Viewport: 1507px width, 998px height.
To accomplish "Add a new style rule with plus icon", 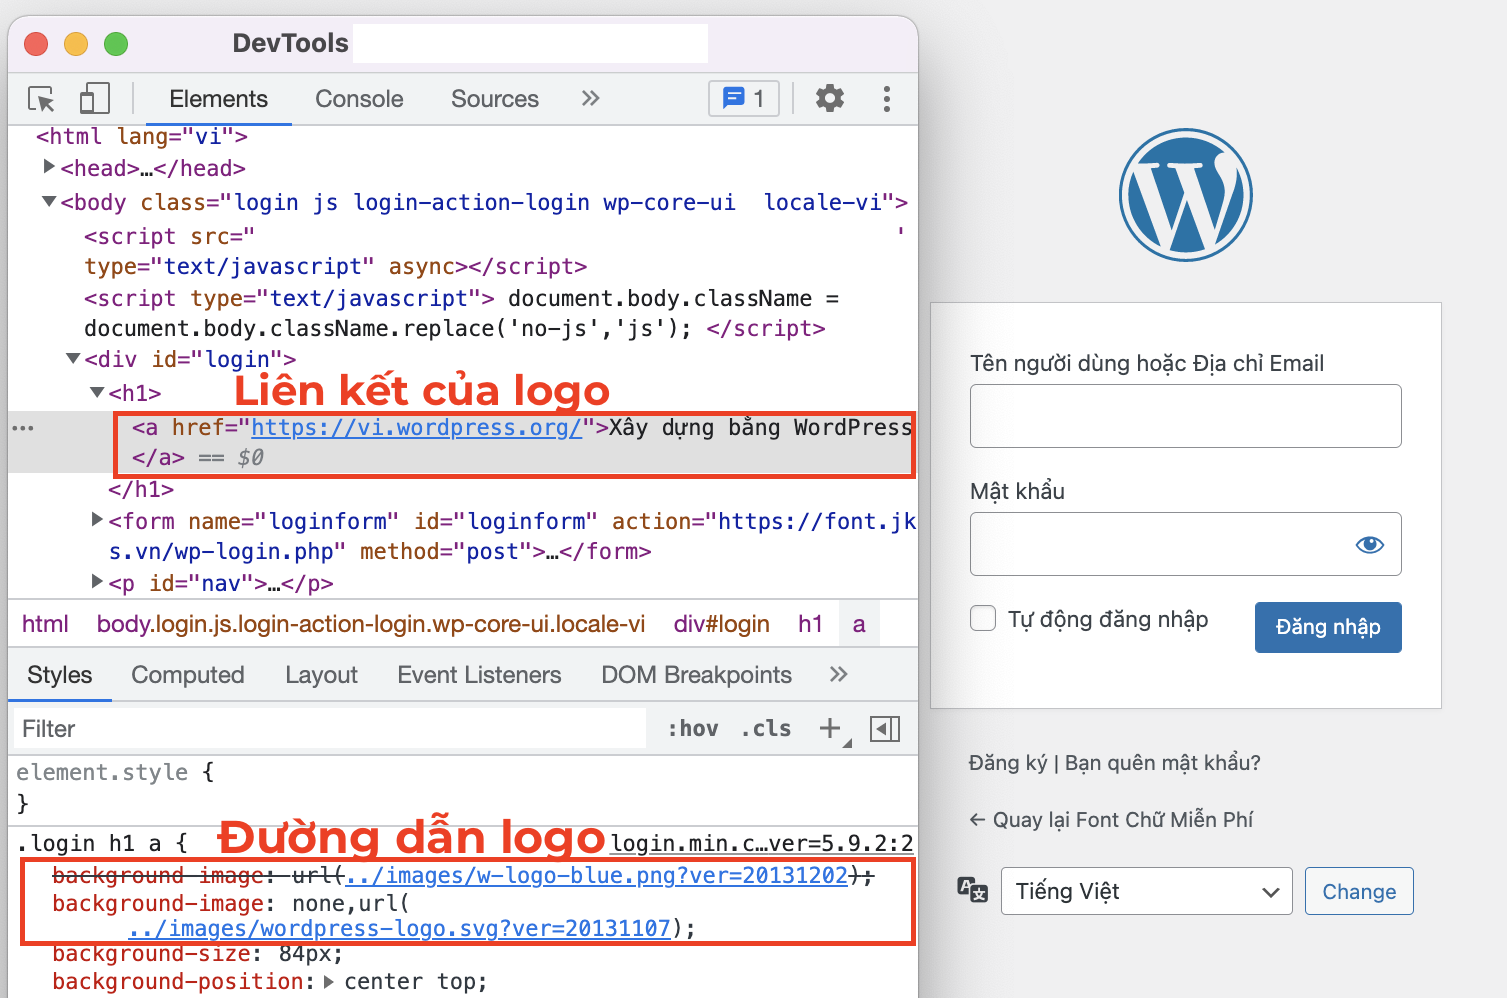I will (828, 728).
